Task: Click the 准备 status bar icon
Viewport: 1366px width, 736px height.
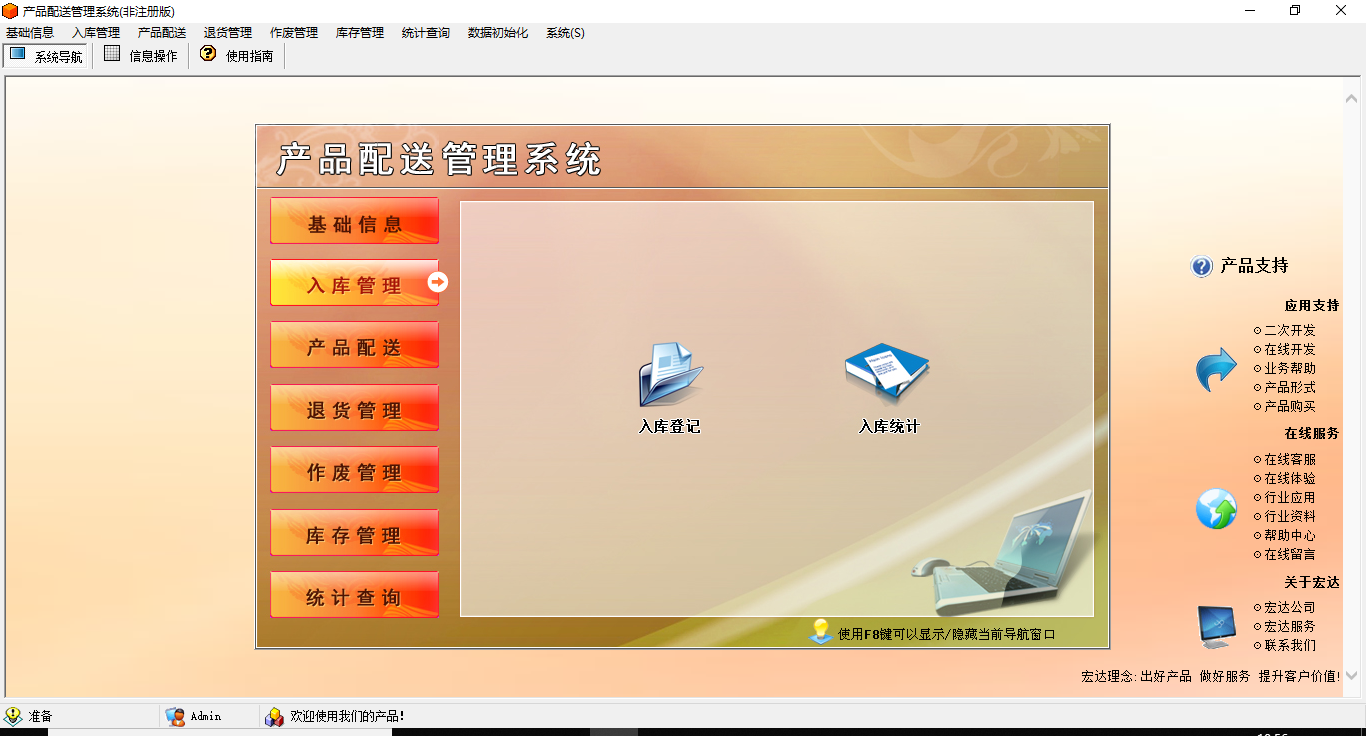Action: point(13,716)
